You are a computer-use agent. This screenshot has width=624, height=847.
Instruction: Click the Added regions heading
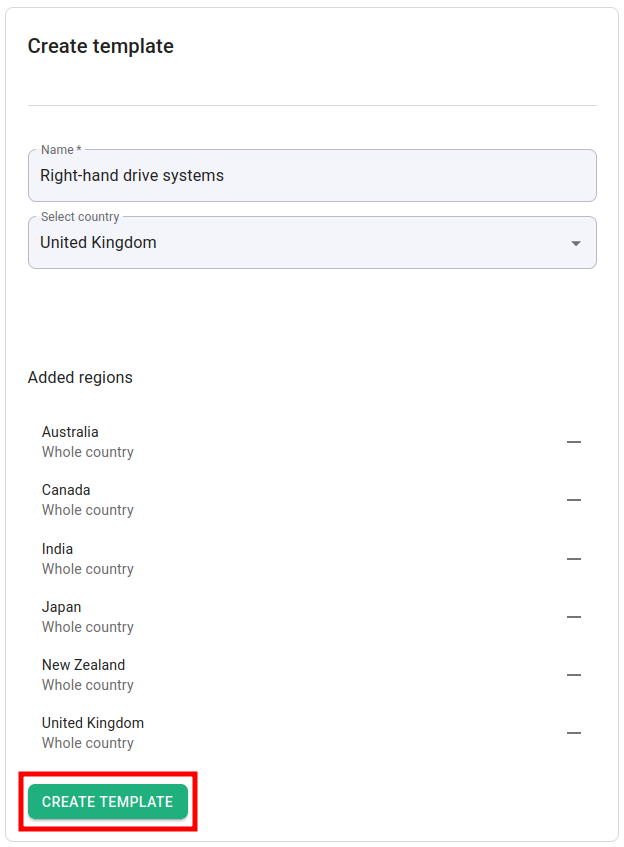pyautogui.click(x=80, y=377)
